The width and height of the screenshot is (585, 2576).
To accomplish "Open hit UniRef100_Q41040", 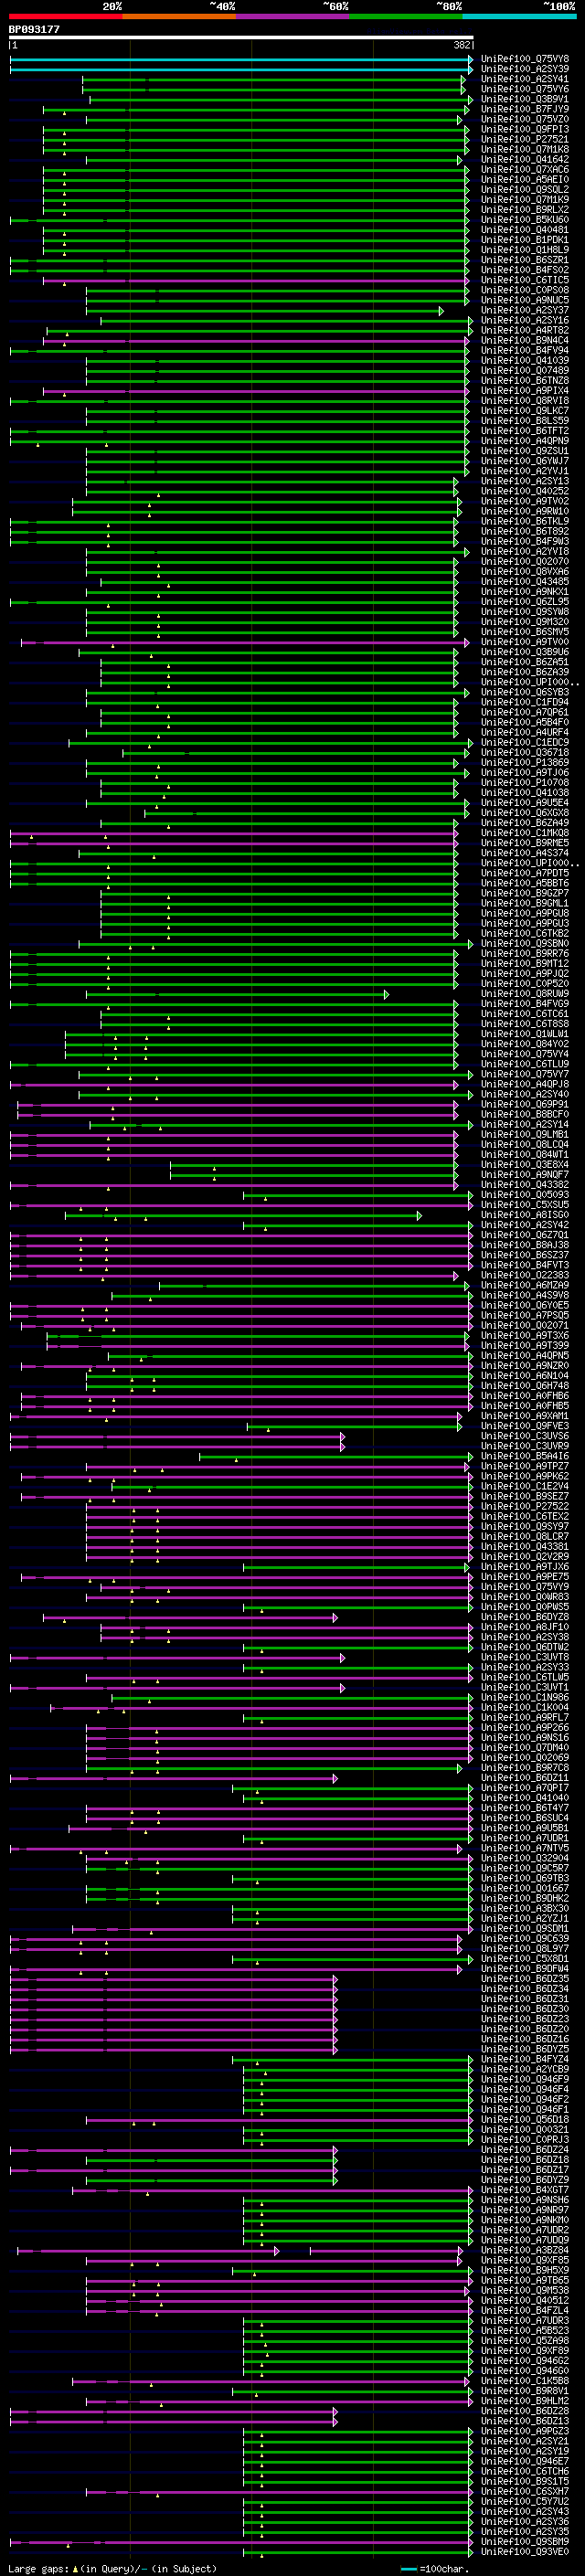I will 525,1798.
